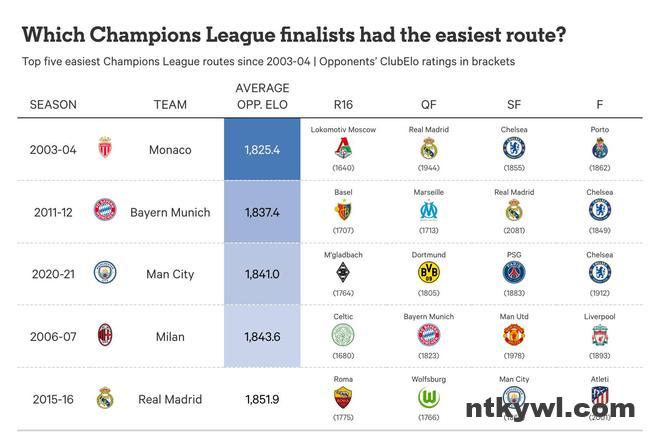Click the 1,825.4 average Elo cell
The image size is (660, 447).
[x=262, y=149]
